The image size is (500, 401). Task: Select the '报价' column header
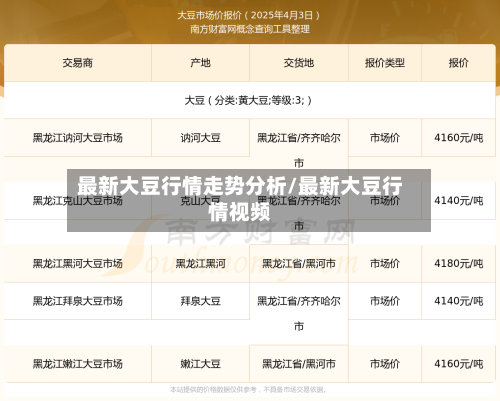[x=458, y=63]
